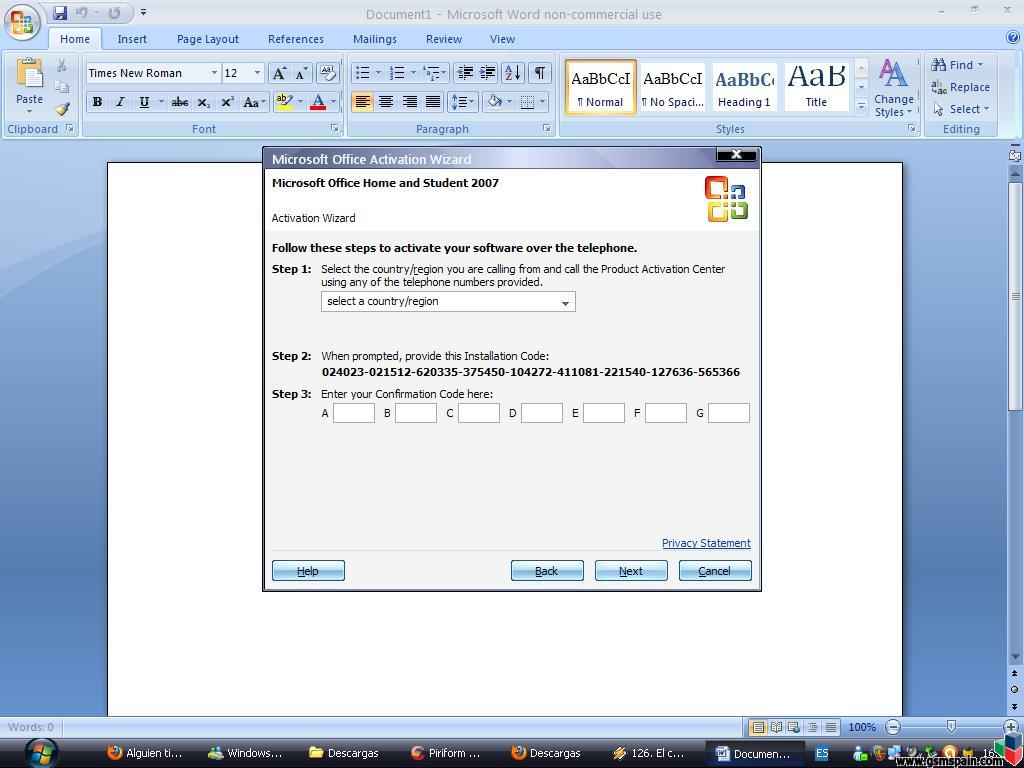
Task: Click the Save icon in Quick Access Toolbar
Action: 60,12
